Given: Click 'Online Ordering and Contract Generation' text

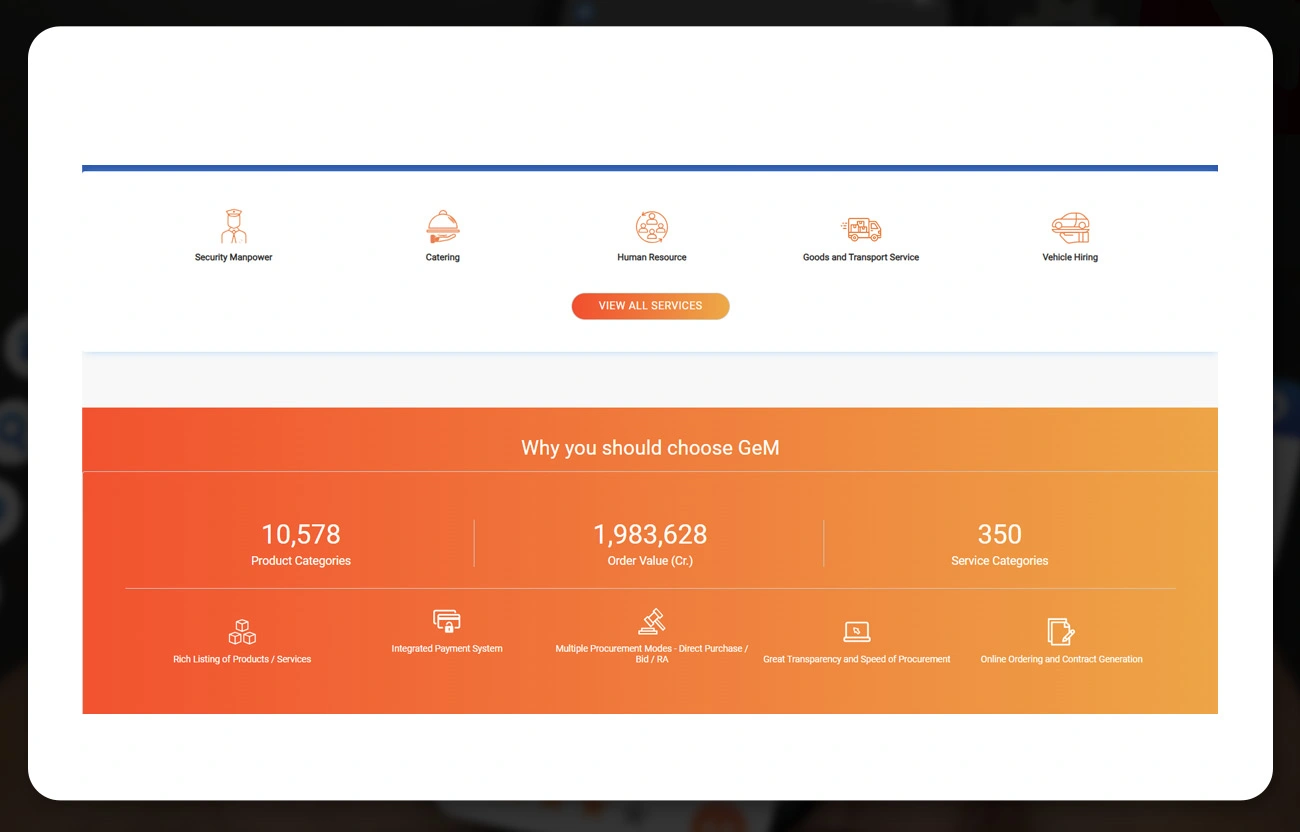Looking at the screenshot, I should point(1061,660).
